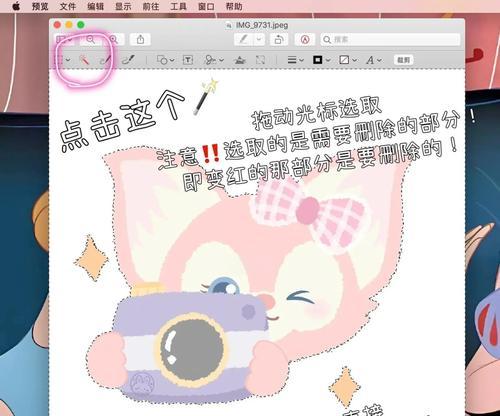Click the zoom in magnifier
Viewport: 500px width, 416px height.
pyautogui.click(x=114, y=40)
